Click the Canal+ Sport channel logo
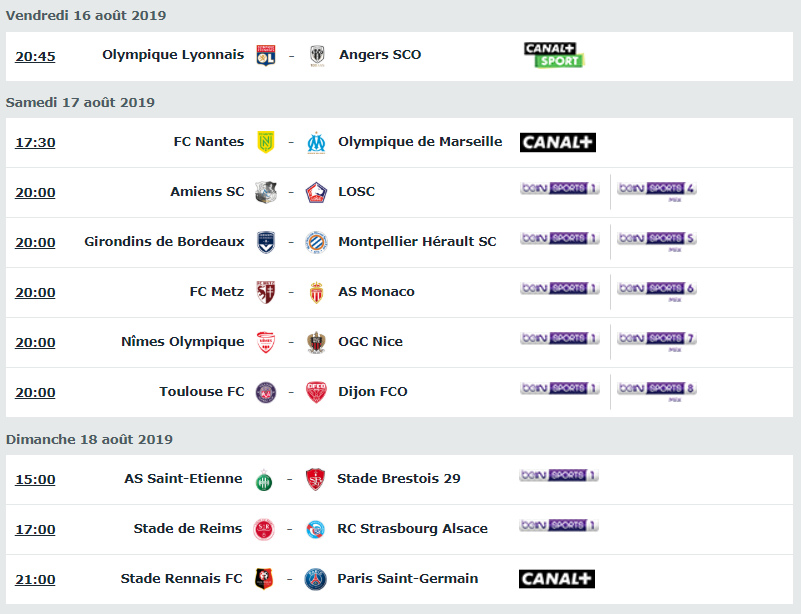This screenshot has width=801, height=614. (x=554, y=55)
